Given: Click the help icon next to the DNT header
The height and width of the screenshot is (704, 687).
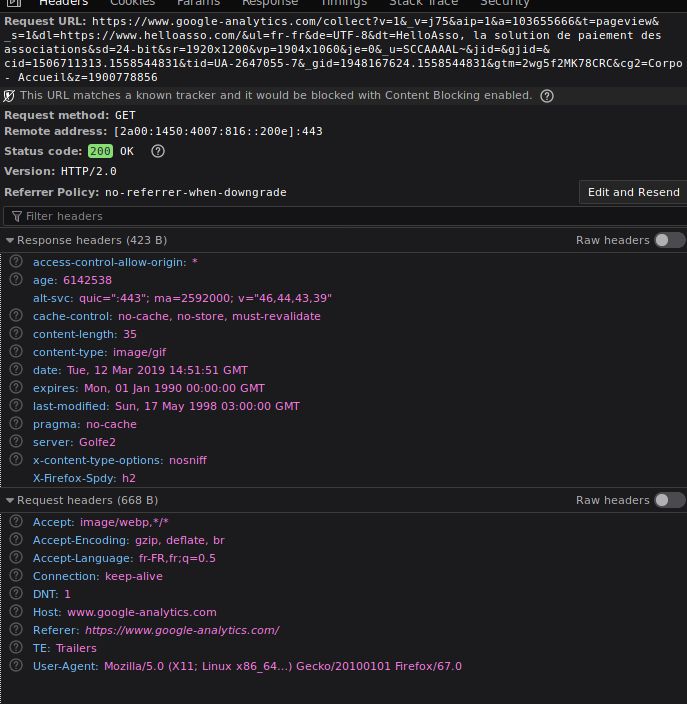Looking at the screenshot, I should coord(16,594).
